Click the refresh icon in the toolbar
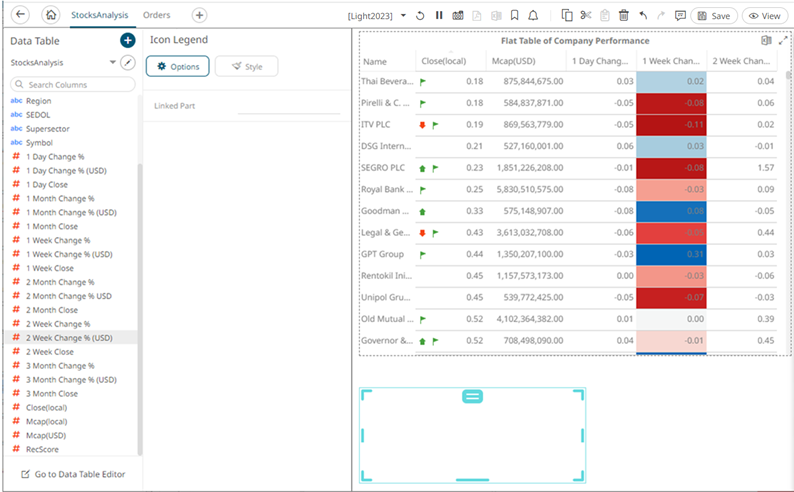 click(x=420, y=16)
